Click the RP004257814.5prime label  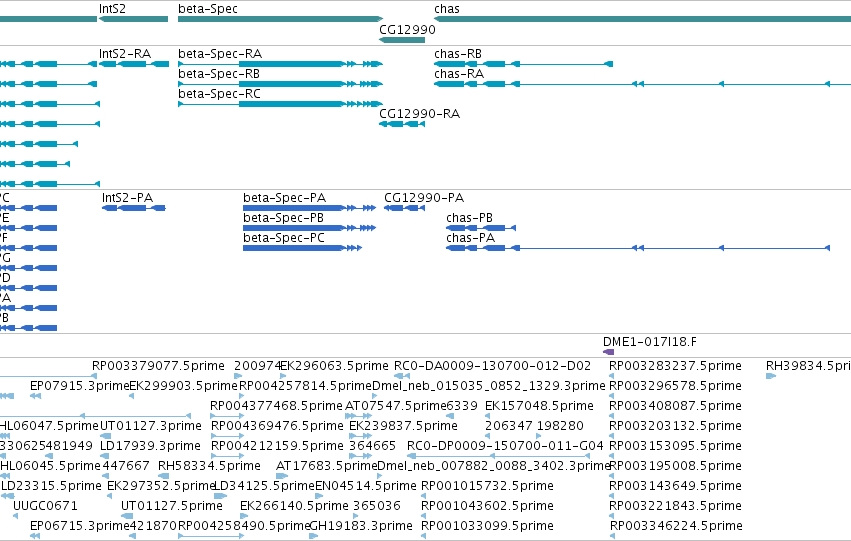point(306,386)
